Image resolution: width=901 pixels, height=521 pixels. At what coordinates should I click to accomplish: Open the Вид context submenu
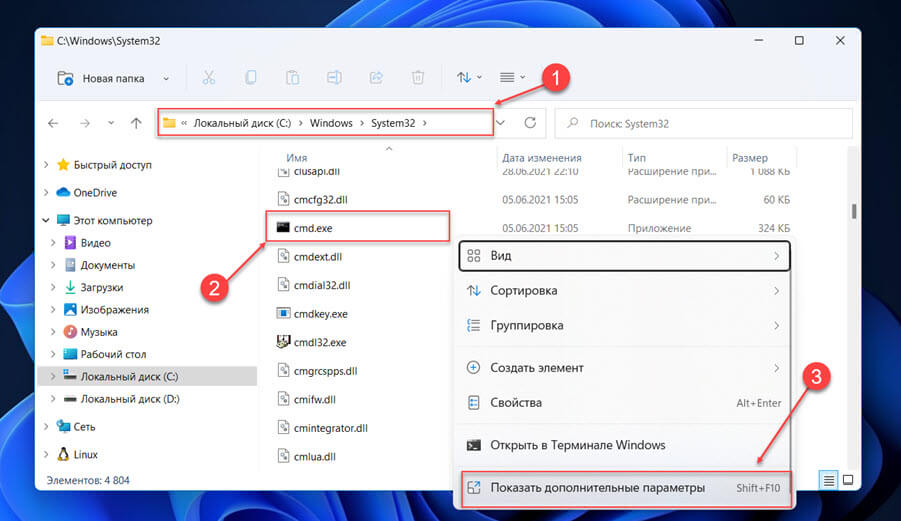(624, 256)
